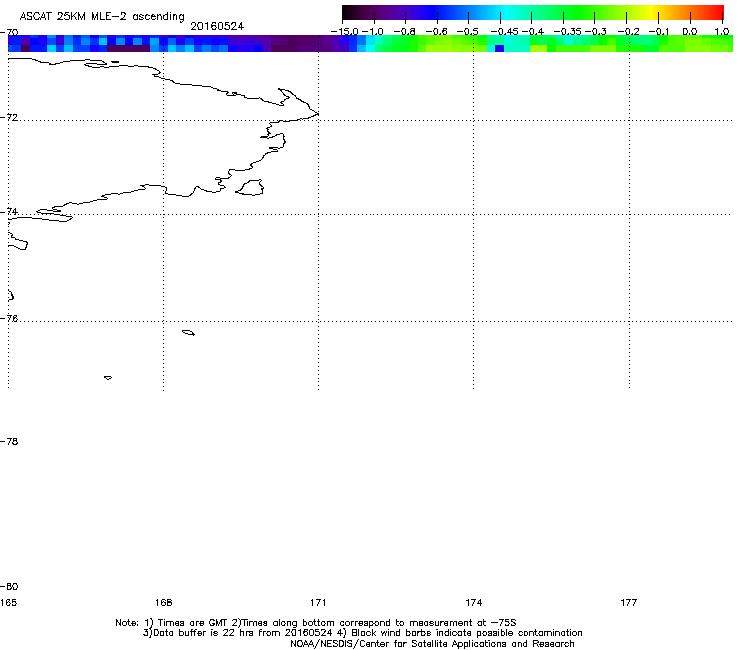Click the -15.0 color scale label
The height and width of the screenshot is (650, 740).
pyautogui.click(x=345, y=32)
